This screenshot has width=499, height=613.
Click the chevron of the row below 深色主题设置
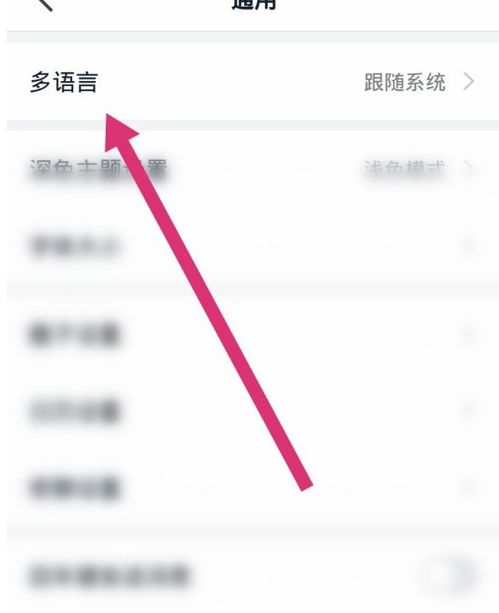click(x=468, y=246)
